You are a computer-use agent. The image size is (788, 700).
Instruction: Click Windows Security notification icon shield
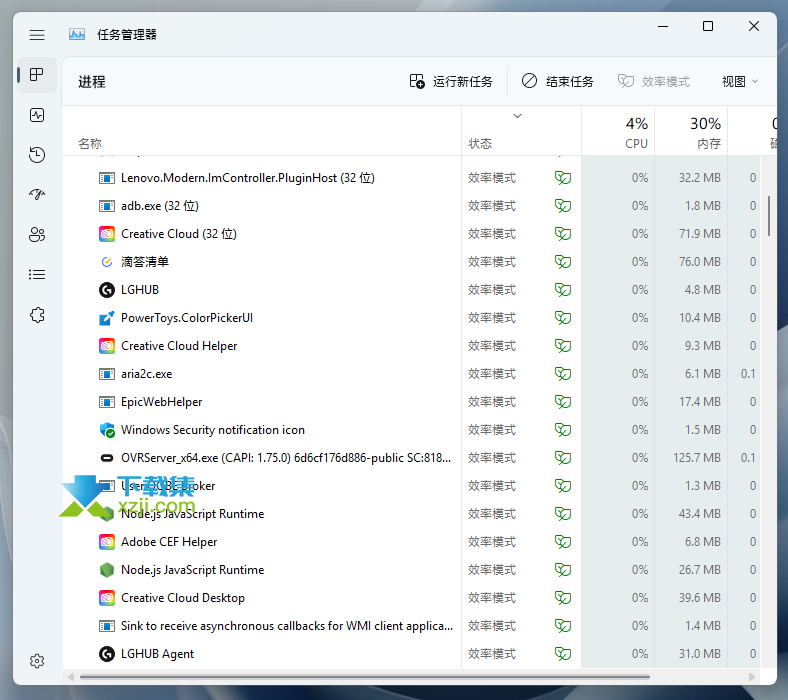pyautogui.click(x=107, y=430)
